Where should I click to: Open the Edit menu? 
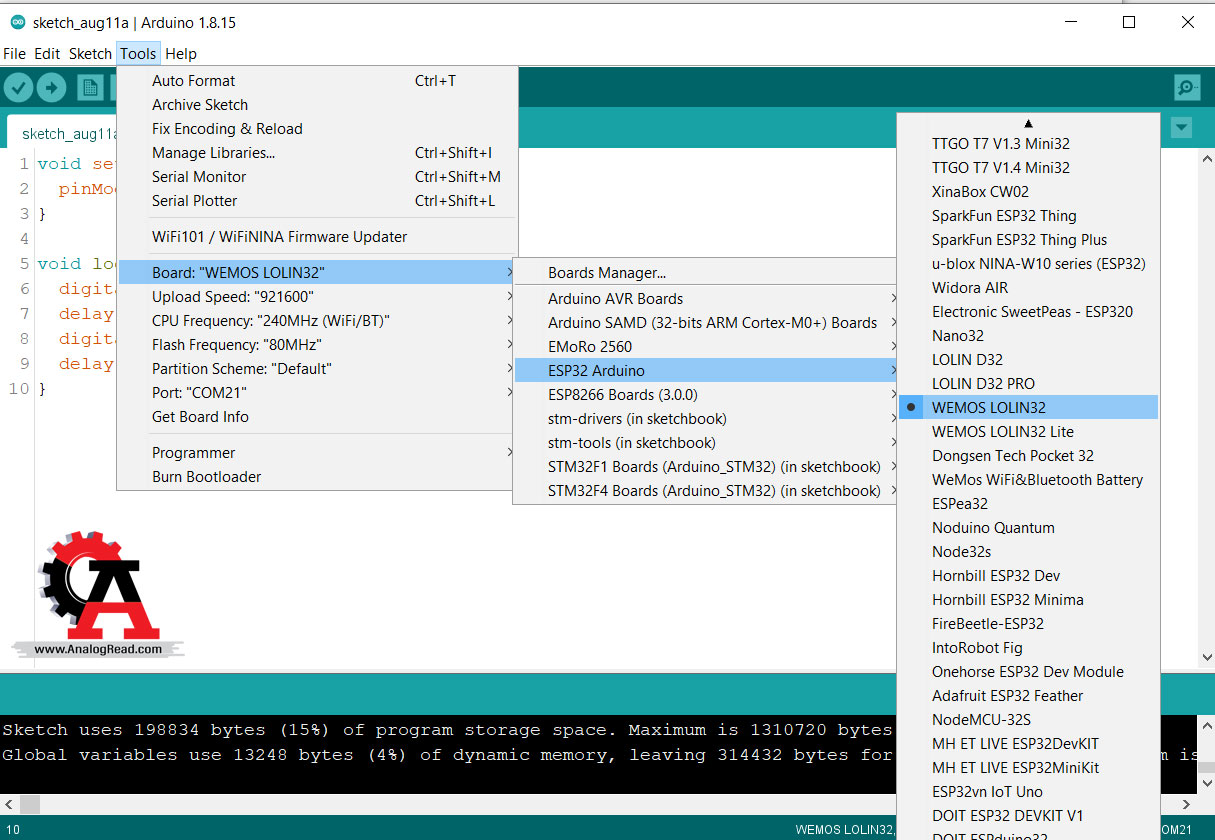[x=47, y=54]
